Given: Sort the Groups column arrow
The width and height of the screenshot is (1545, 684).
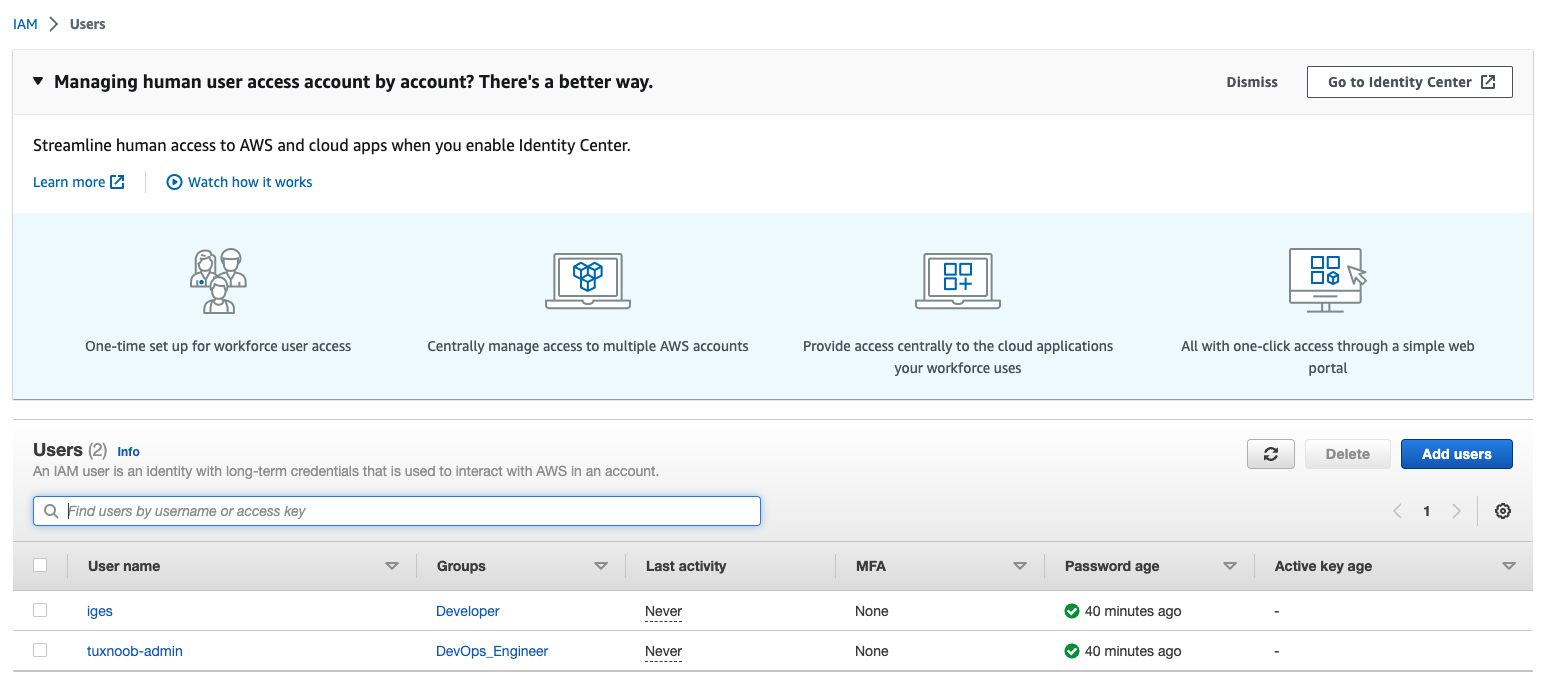Looking at the screenshot, I should click(601, 566).
